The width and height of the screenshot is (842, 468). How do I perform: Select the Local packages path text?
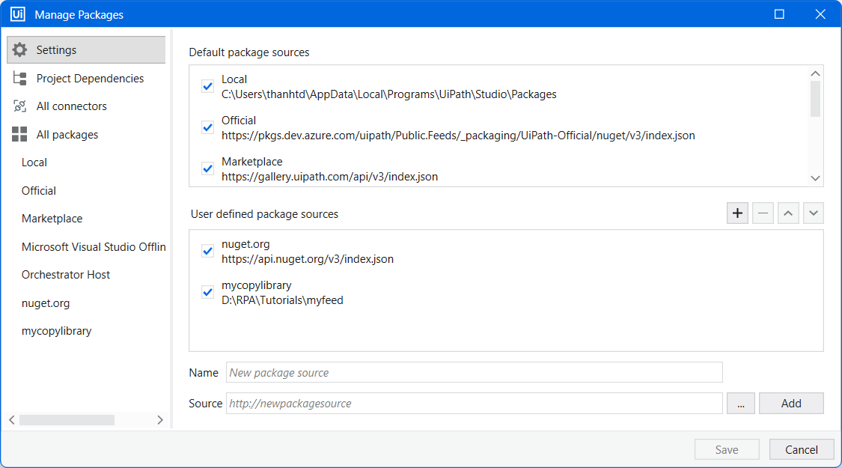tap(389, 94)
